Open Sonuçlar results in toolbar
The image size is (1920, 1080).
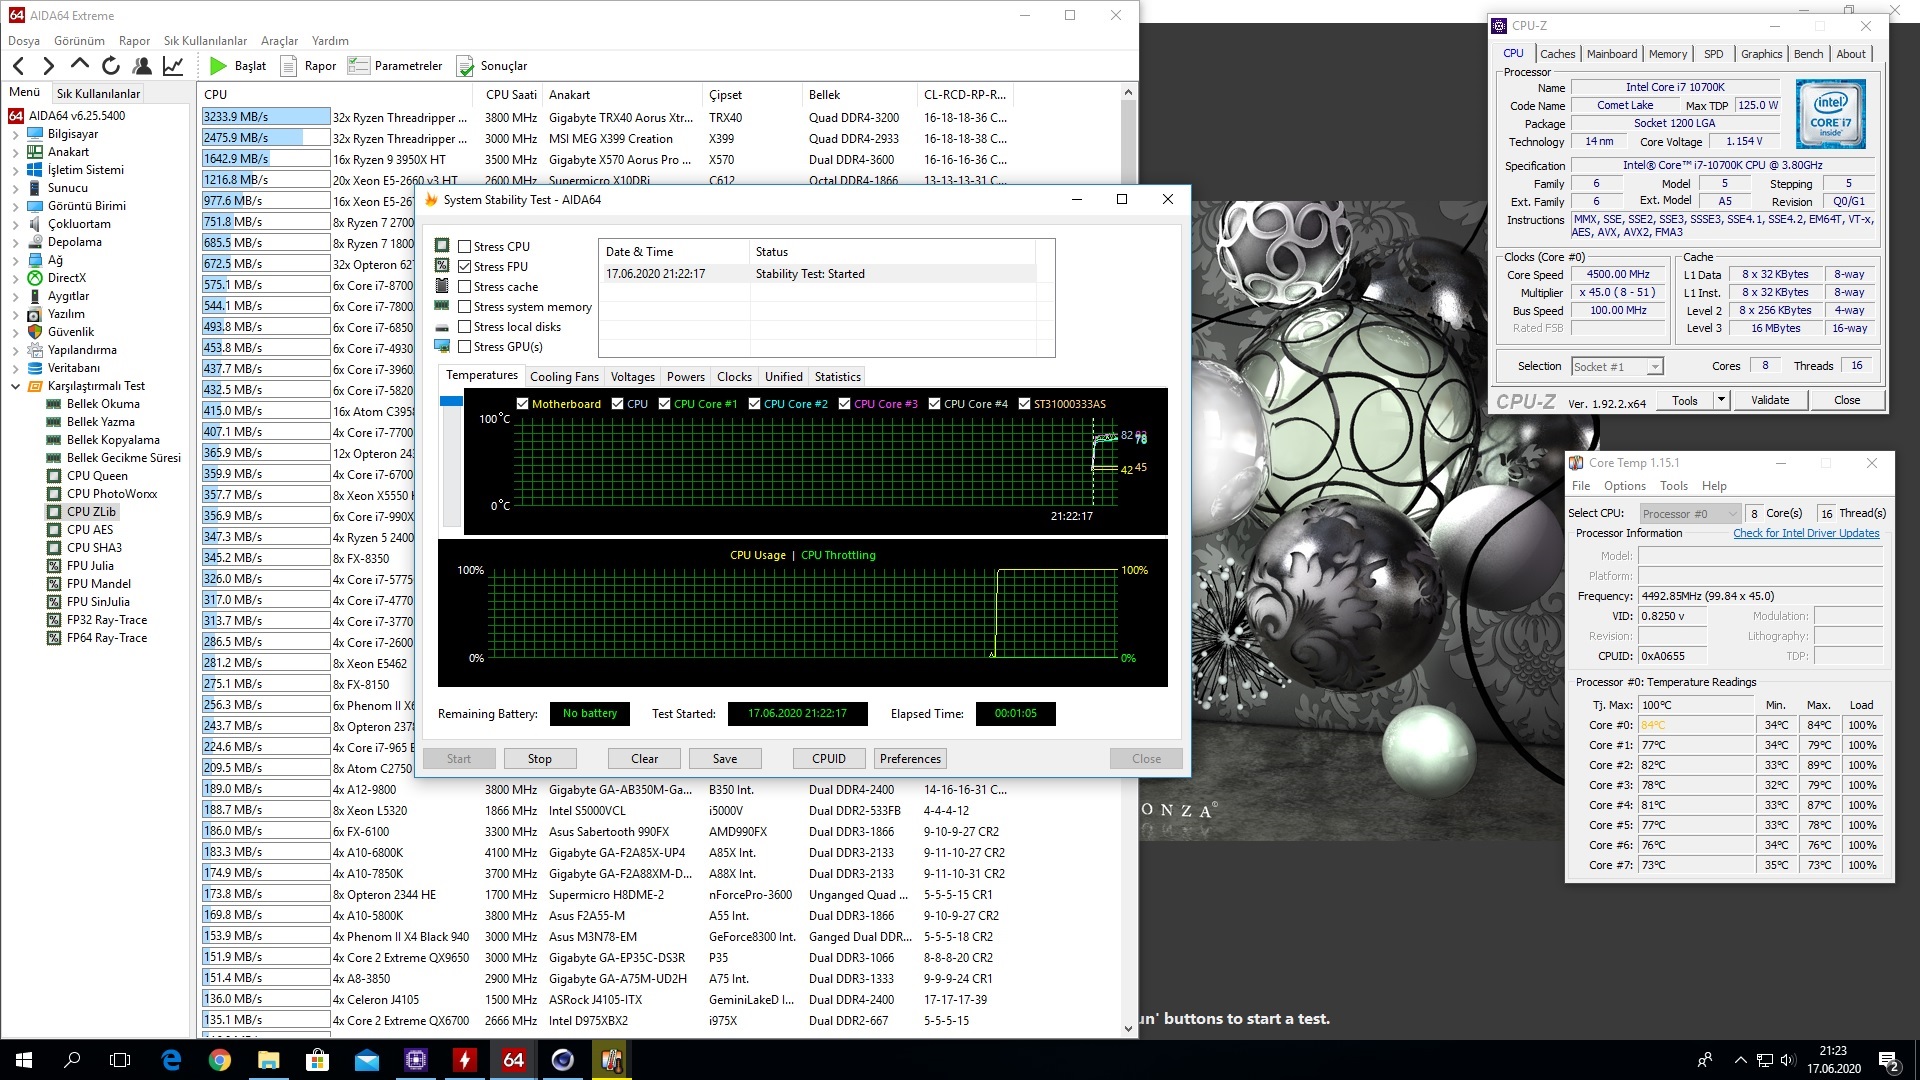coord(492,66)
